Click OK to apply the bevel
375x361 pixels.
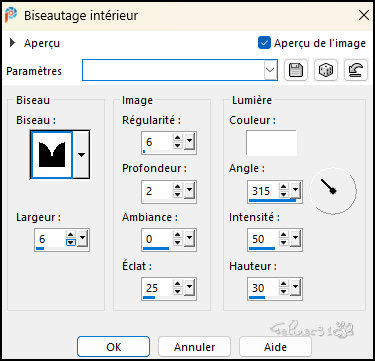[x=114, y=347]
